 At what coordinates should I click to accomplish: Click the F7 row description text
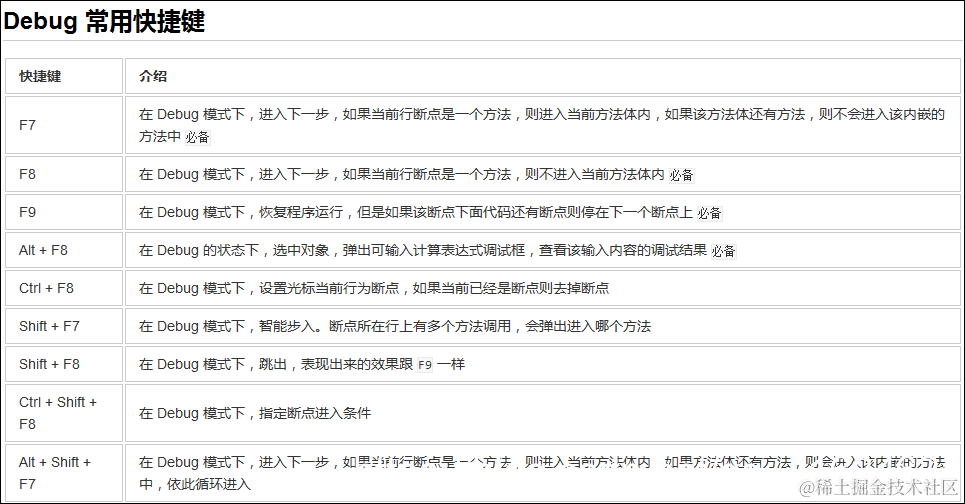point(542,125)
